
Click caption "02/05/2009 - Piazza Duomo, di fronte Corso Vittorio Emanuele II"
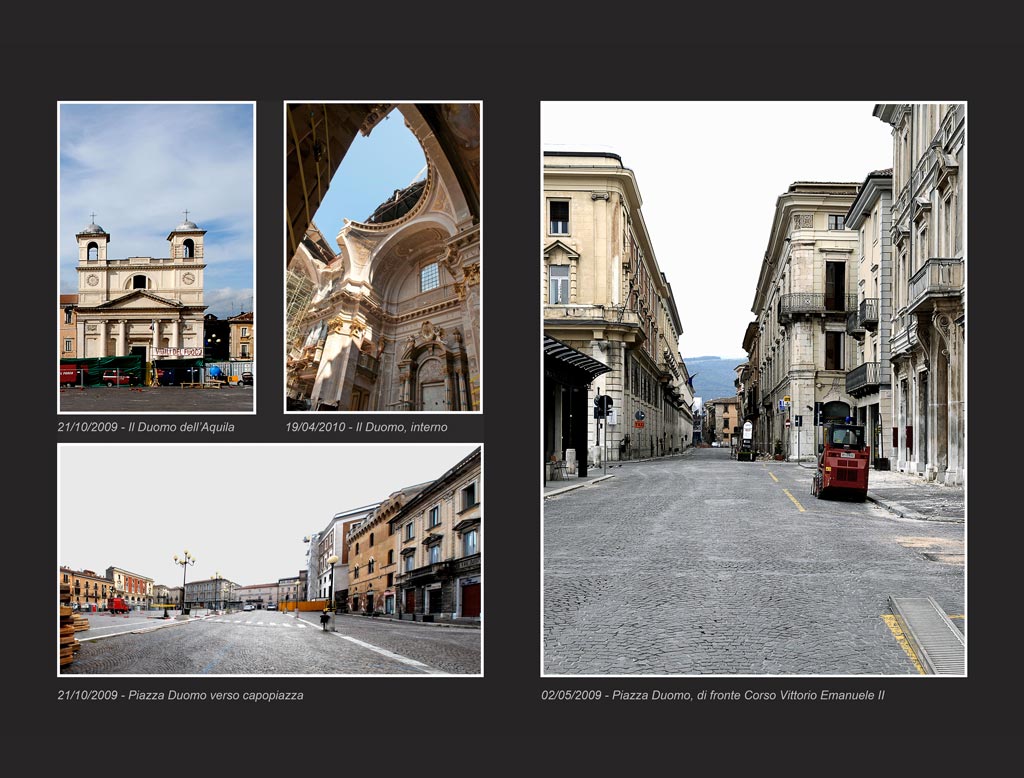click(712, 695)
